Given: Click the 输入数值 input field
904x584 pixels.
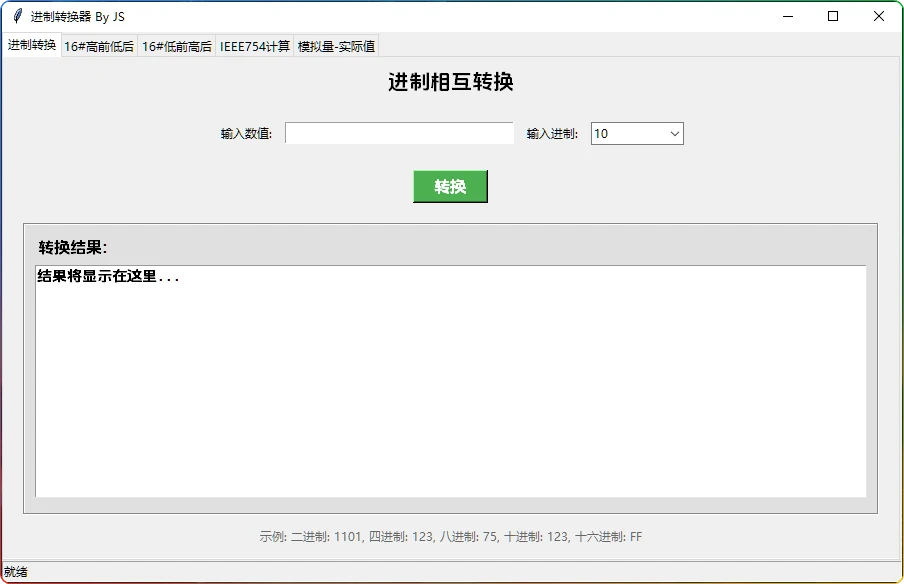Looking at the screenshot, I should pyautogui.click(x=399, y=133).
